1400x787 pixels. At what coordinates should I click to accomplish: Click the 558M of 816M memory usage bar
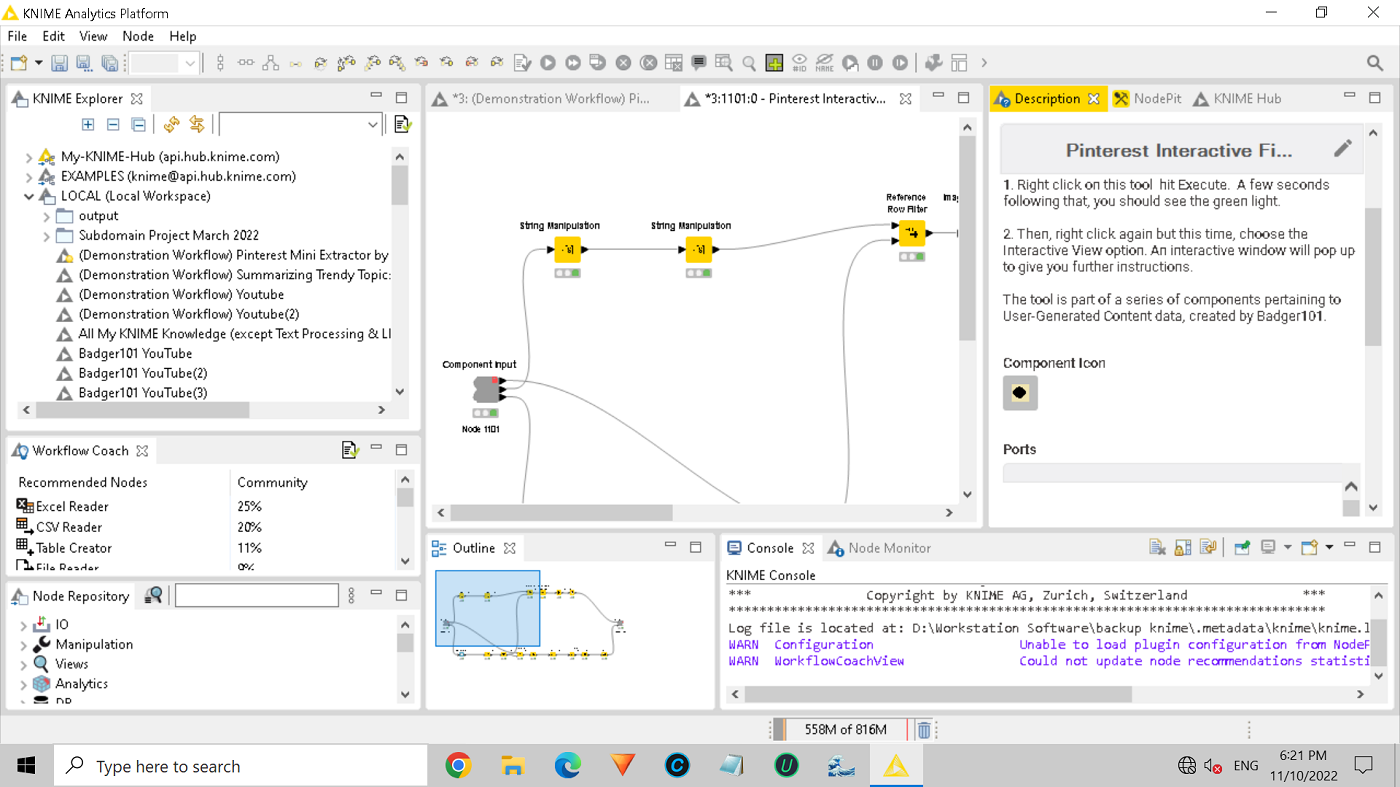coord(845,729)
